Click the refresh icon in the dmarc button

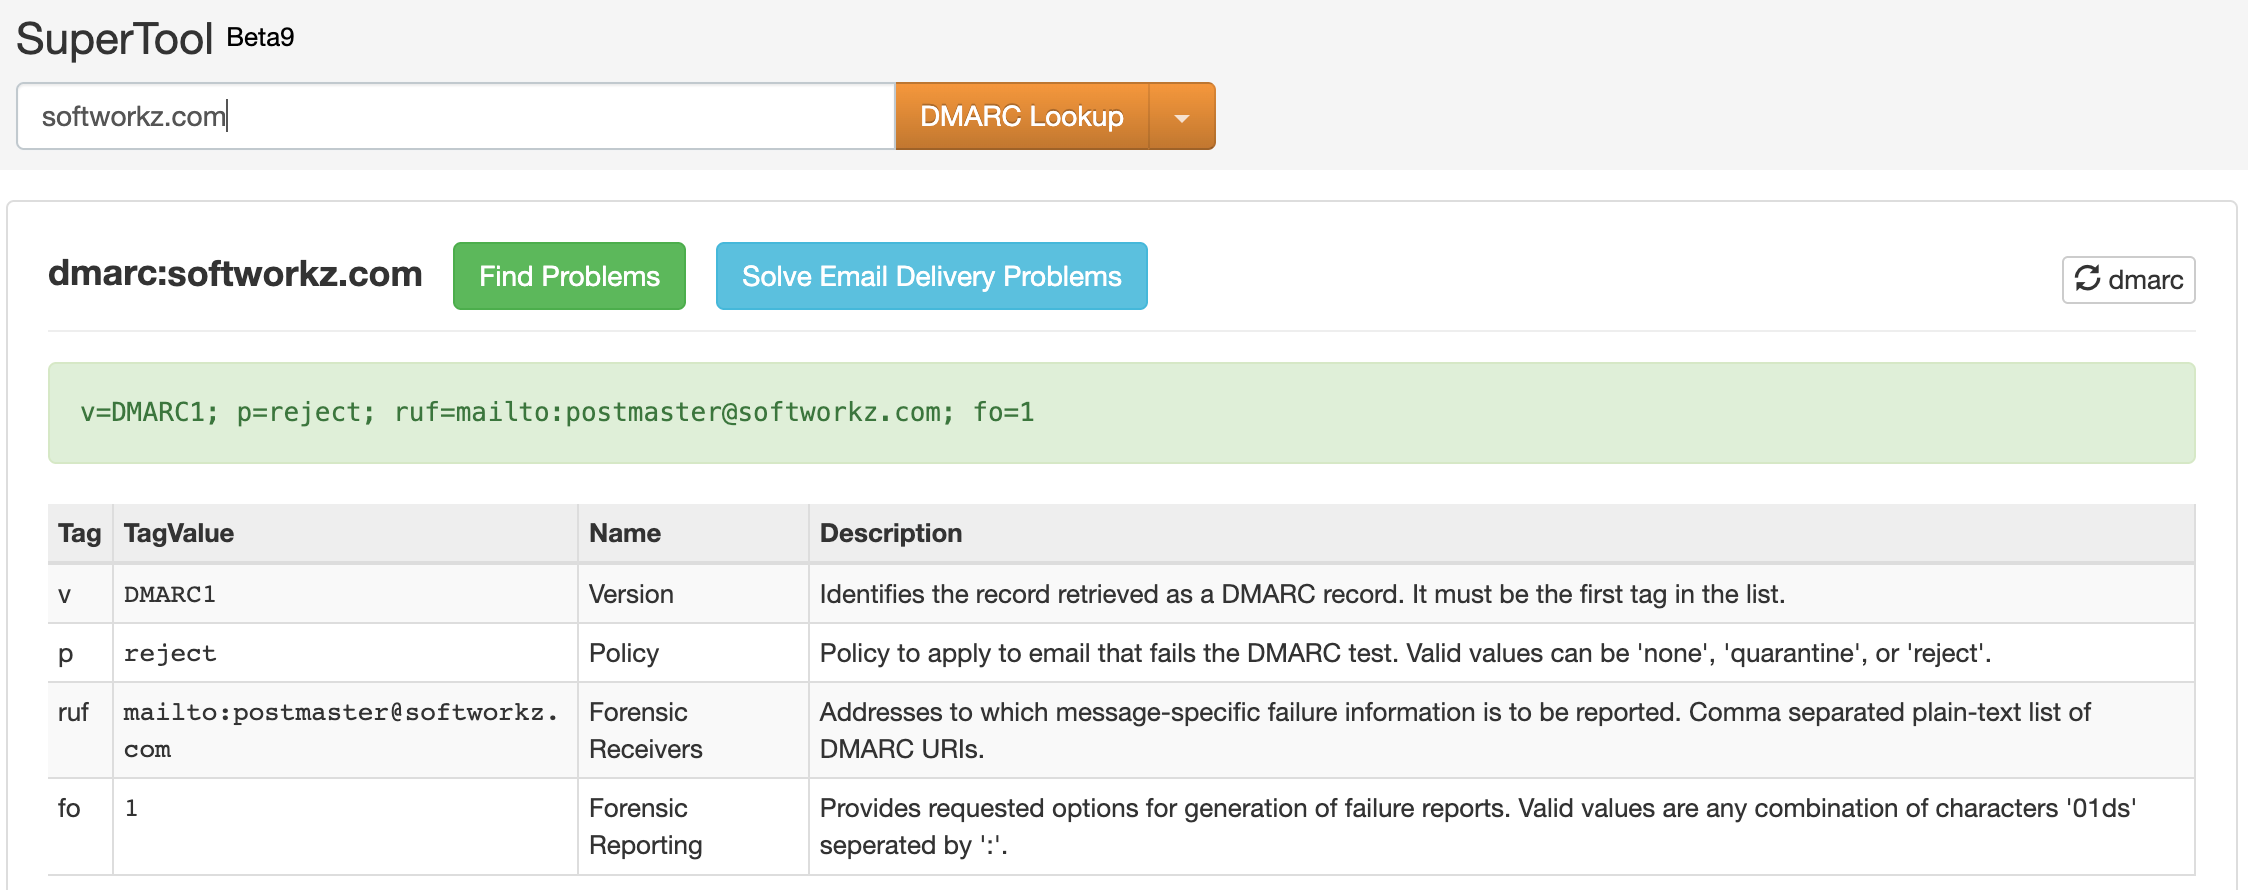[x=2087, y=278]
